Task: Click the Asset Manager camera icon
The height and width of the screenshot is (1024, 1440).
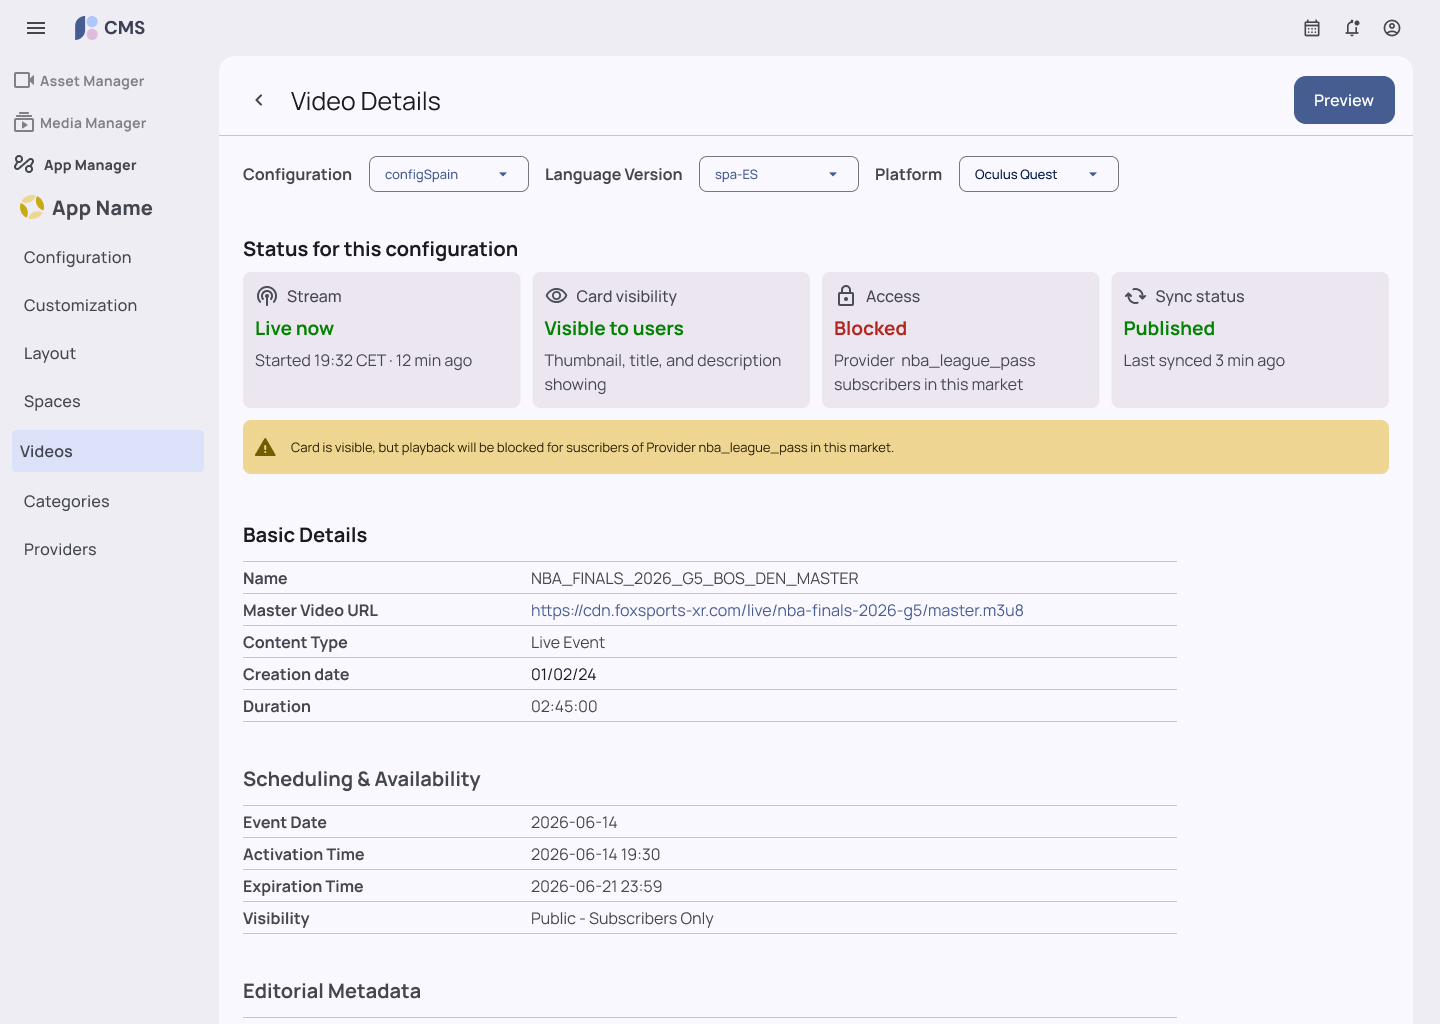Action: 24,80
